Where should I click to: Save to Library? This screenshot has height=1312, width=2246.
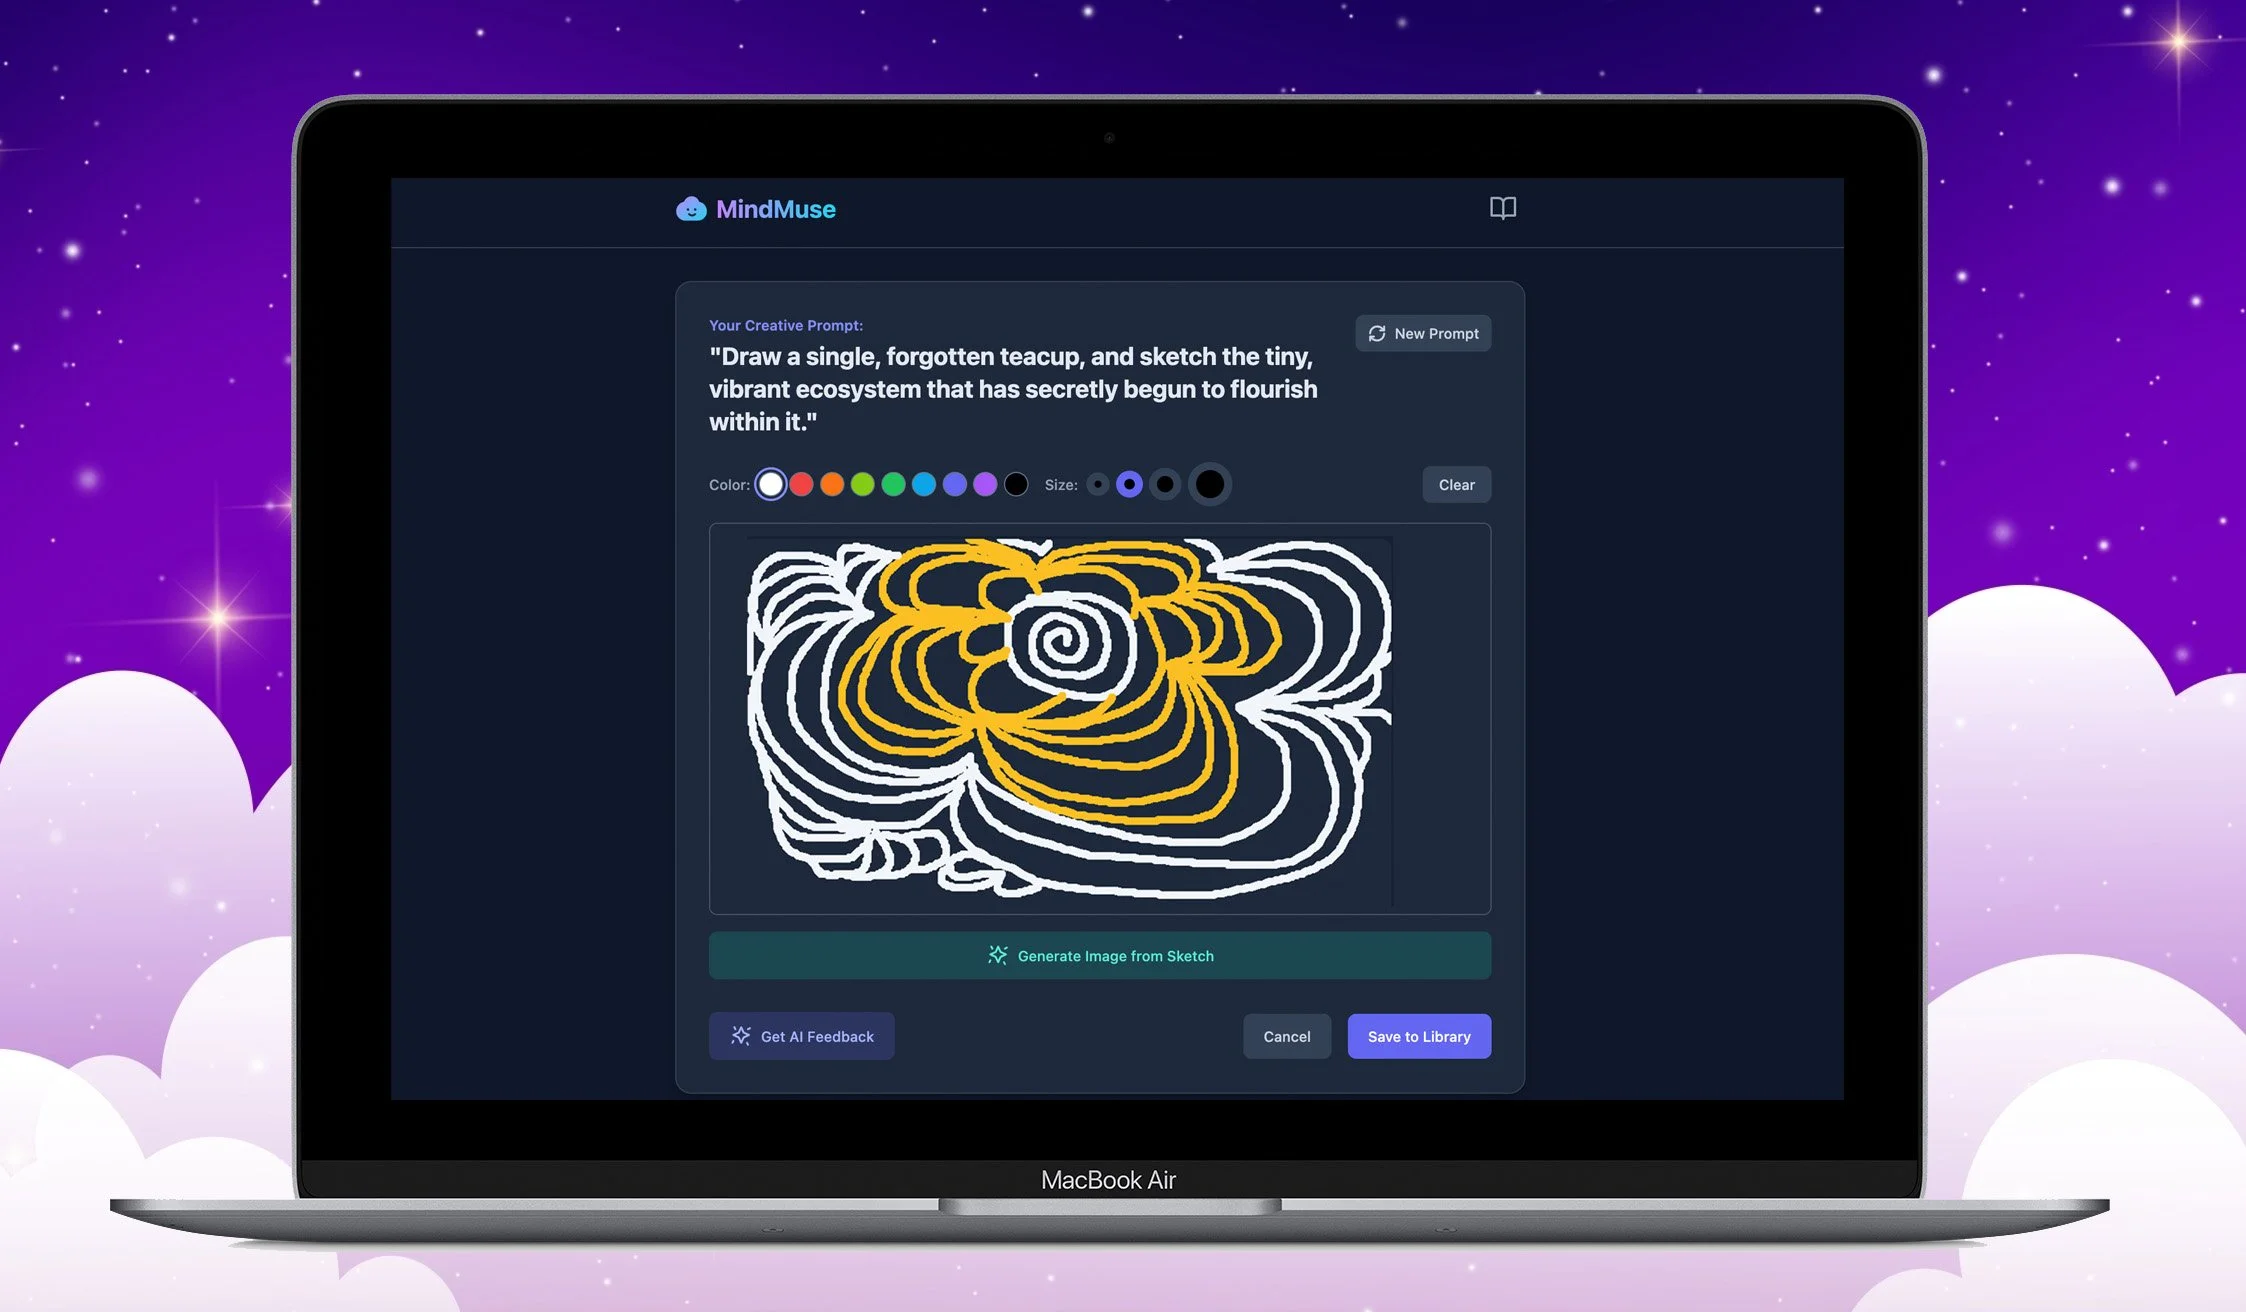pos(1419,1037)
